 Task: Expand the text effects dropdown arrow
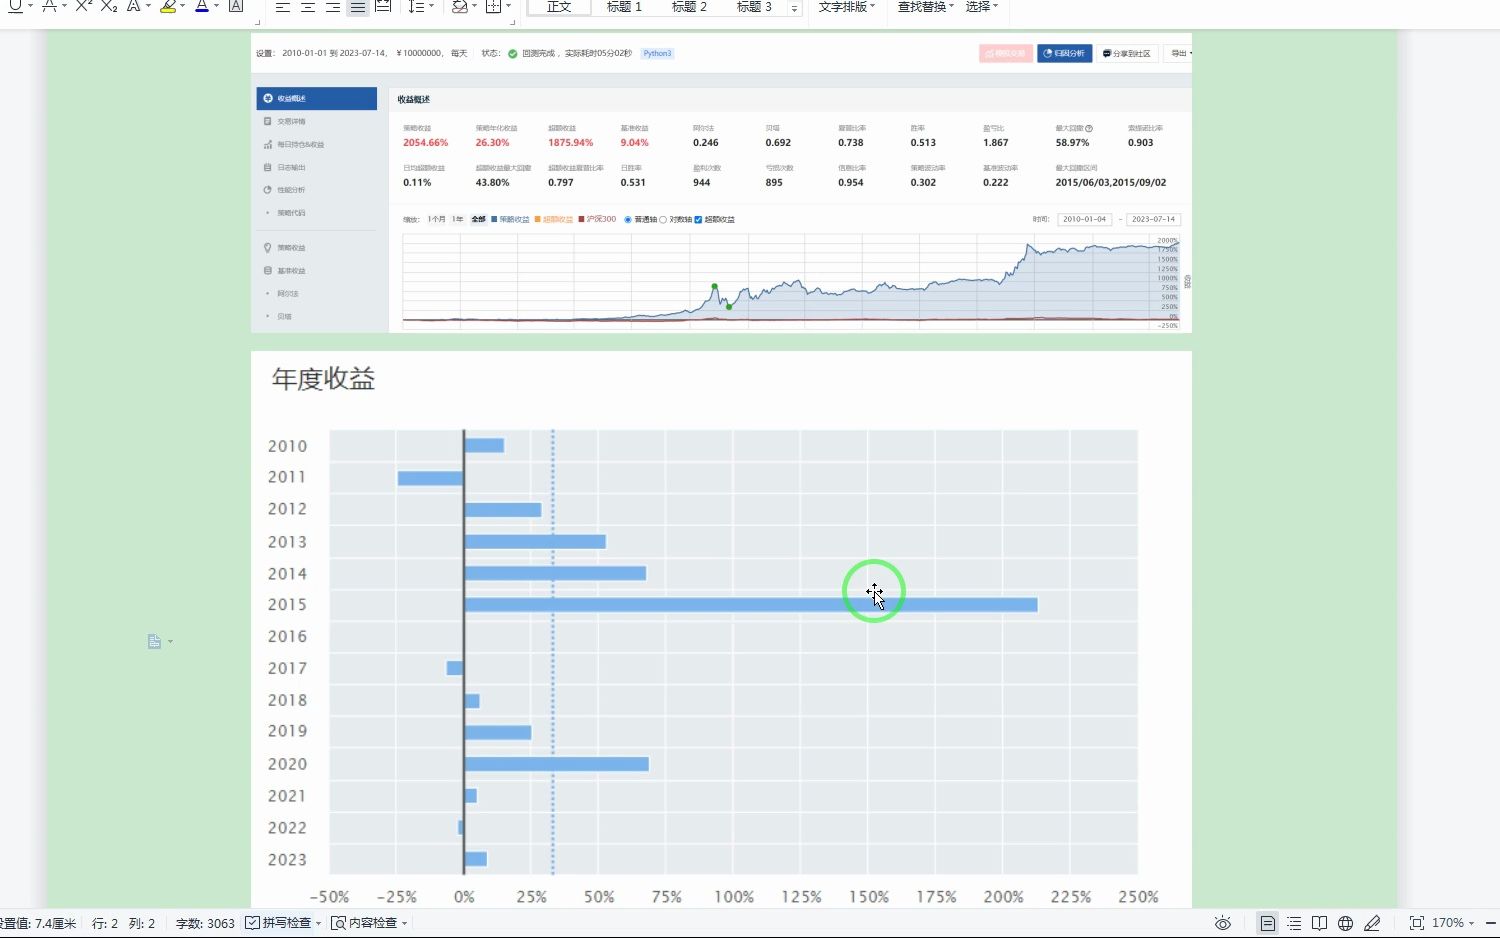pos(148,6)
